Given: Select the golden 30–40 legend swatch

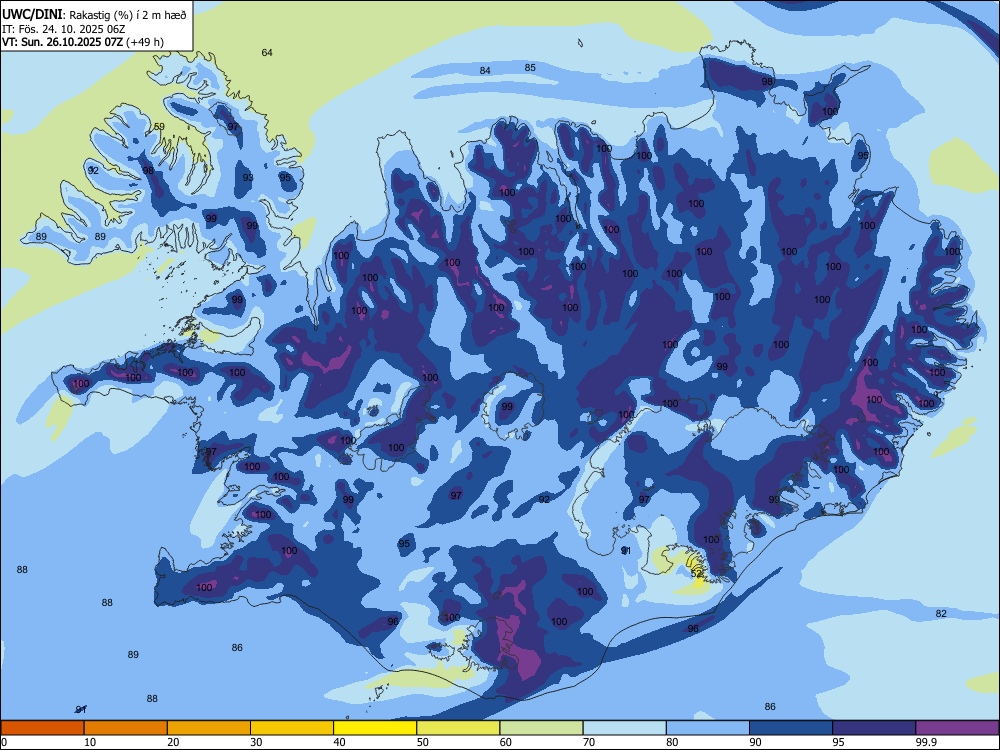Looking at the screenshot, I should click(292, 728).
